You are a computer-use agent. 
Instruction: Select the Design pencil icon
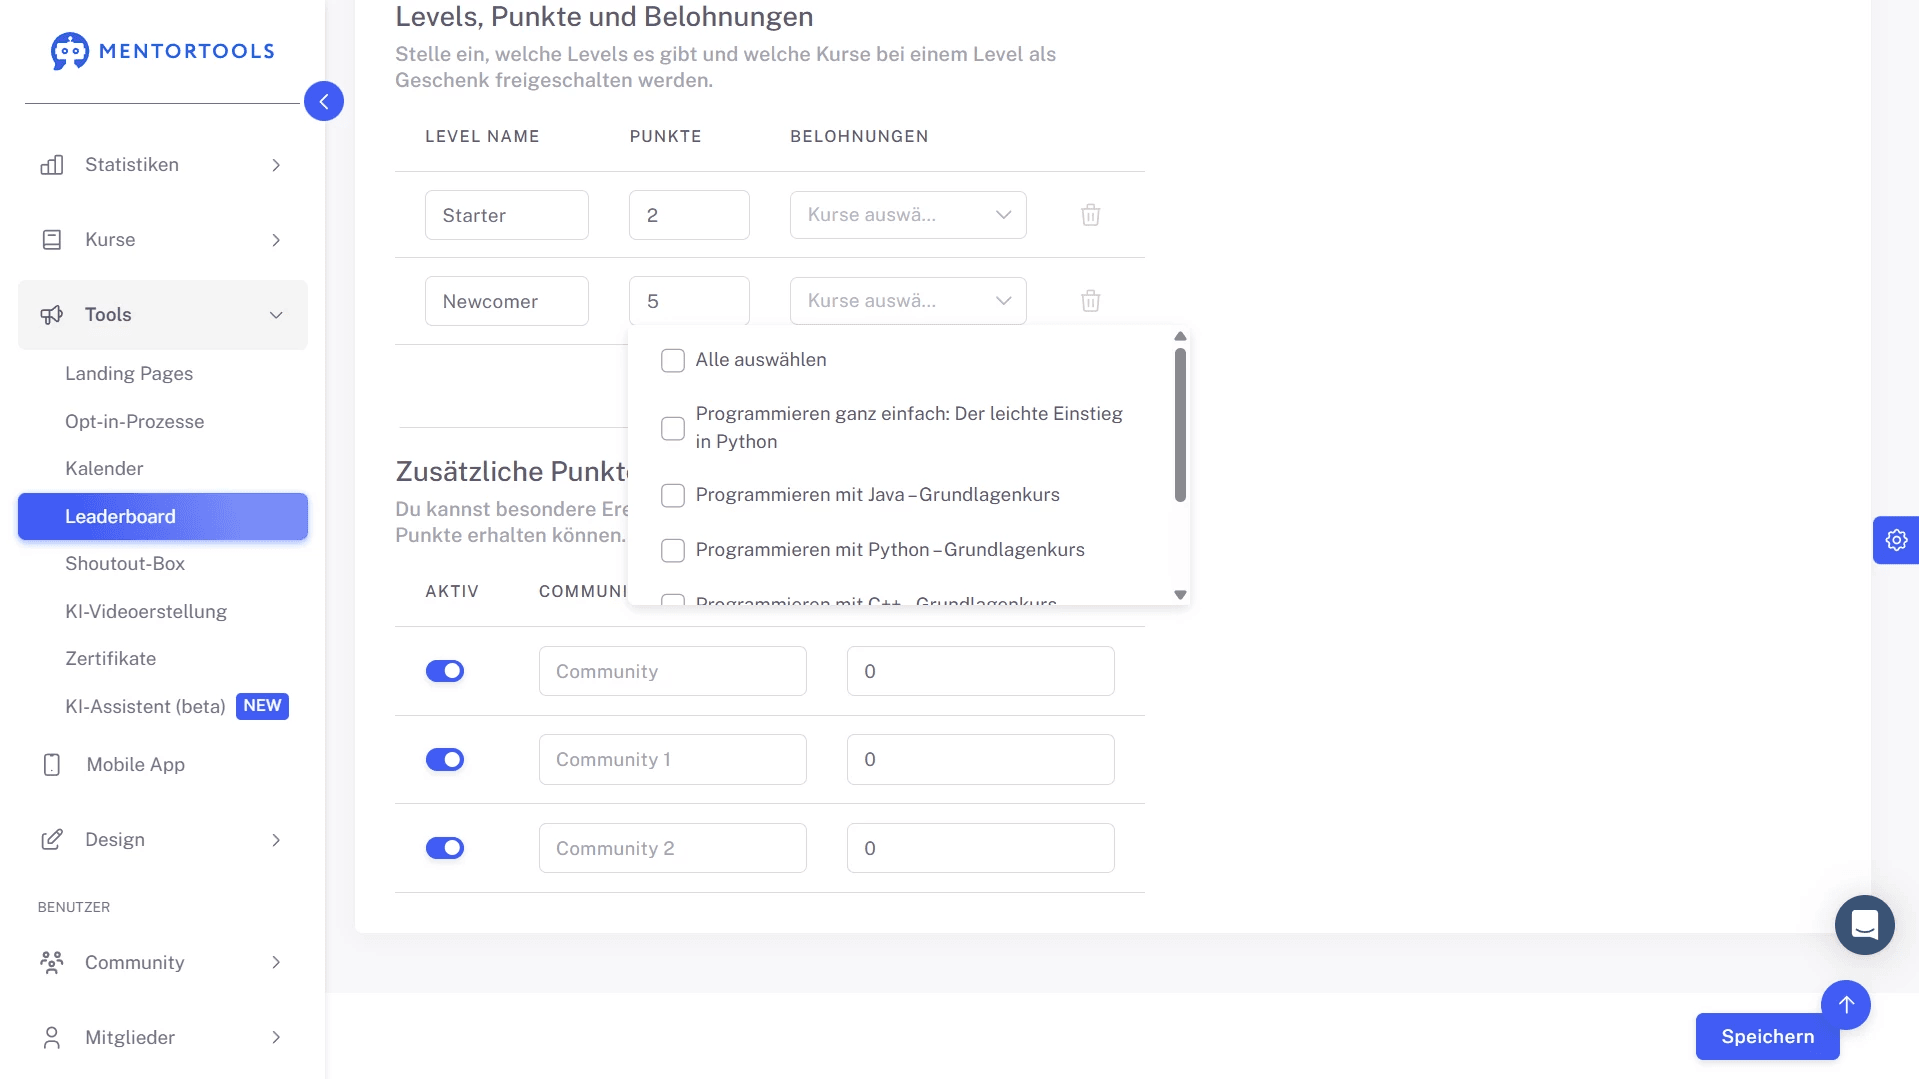(52, 840)
